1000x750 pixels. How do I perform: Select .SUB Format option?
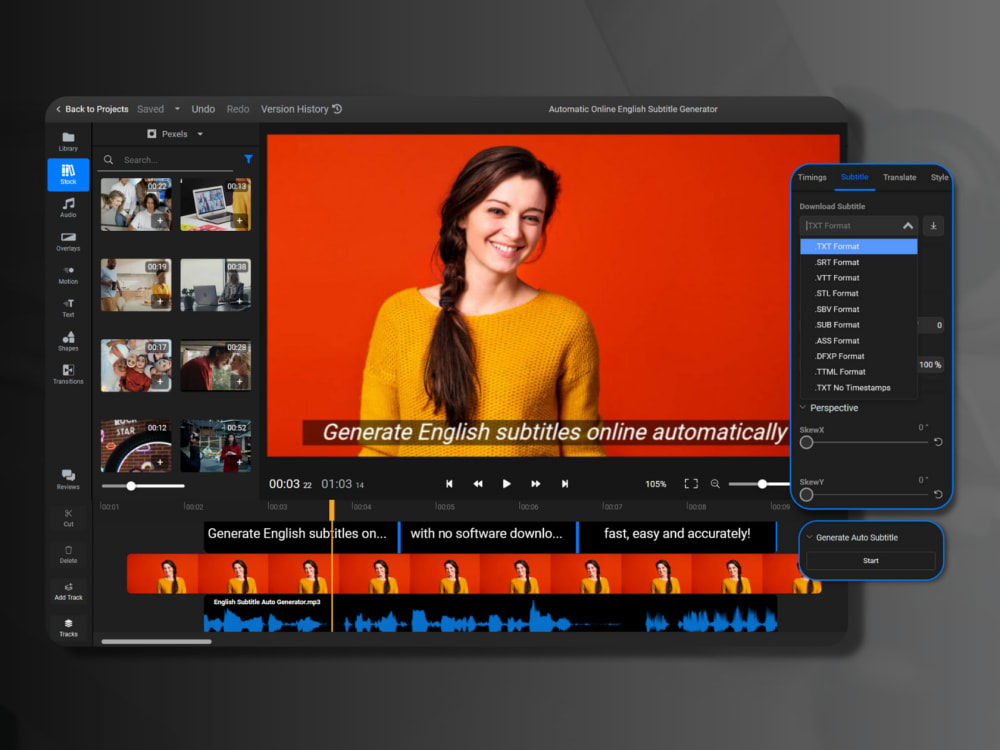pyautogui.click(x=858, y=325)
